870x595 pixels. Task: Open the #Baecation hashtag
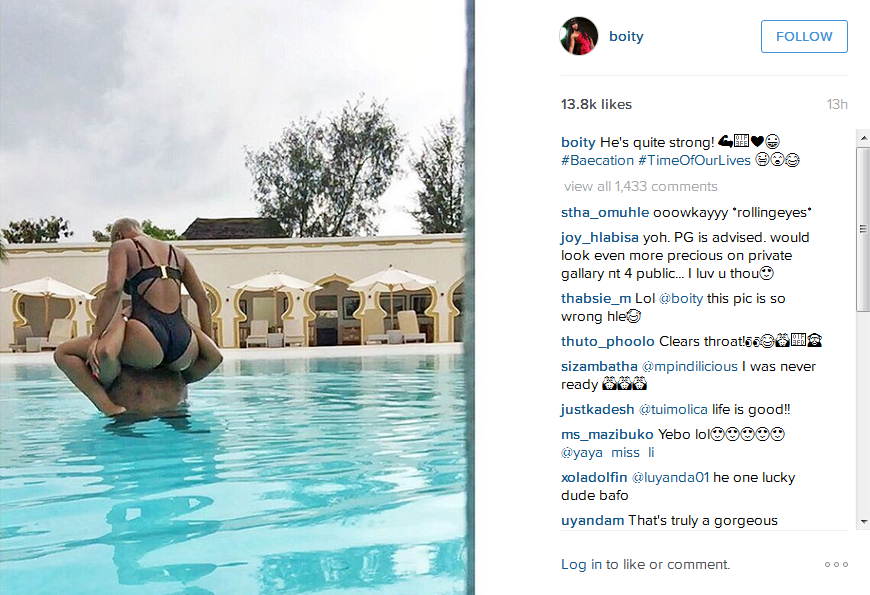(x=597, y=160)
